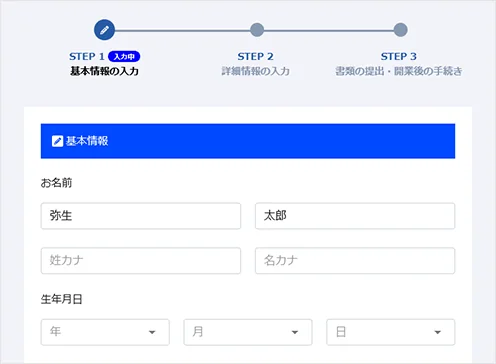This screenshot has height=364, width=496.
Task: Click the edit icon beside 基本情報 header
Action: pyautogui.click(x=57, y=141)
